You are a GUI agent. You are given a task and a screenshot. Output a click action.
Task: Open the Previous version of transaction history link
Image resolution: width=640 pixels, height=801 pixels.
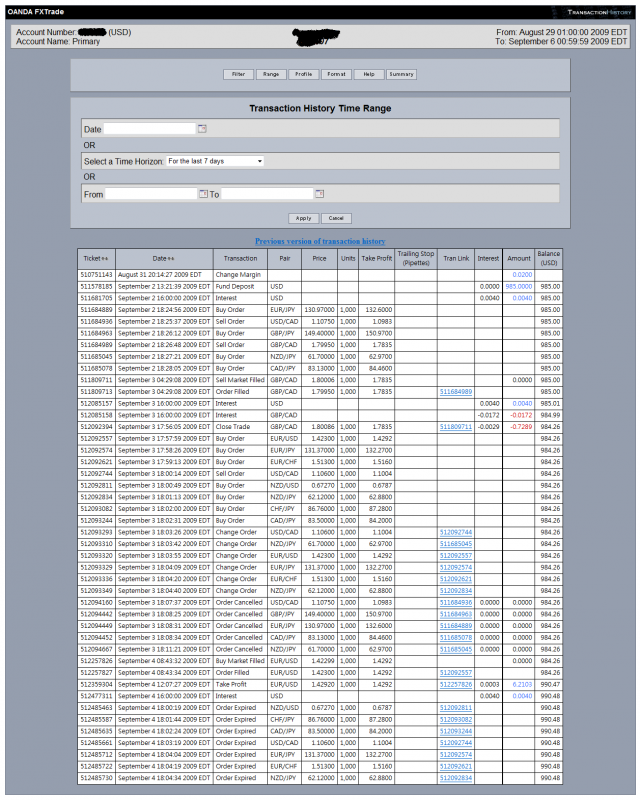pos(320,241)
